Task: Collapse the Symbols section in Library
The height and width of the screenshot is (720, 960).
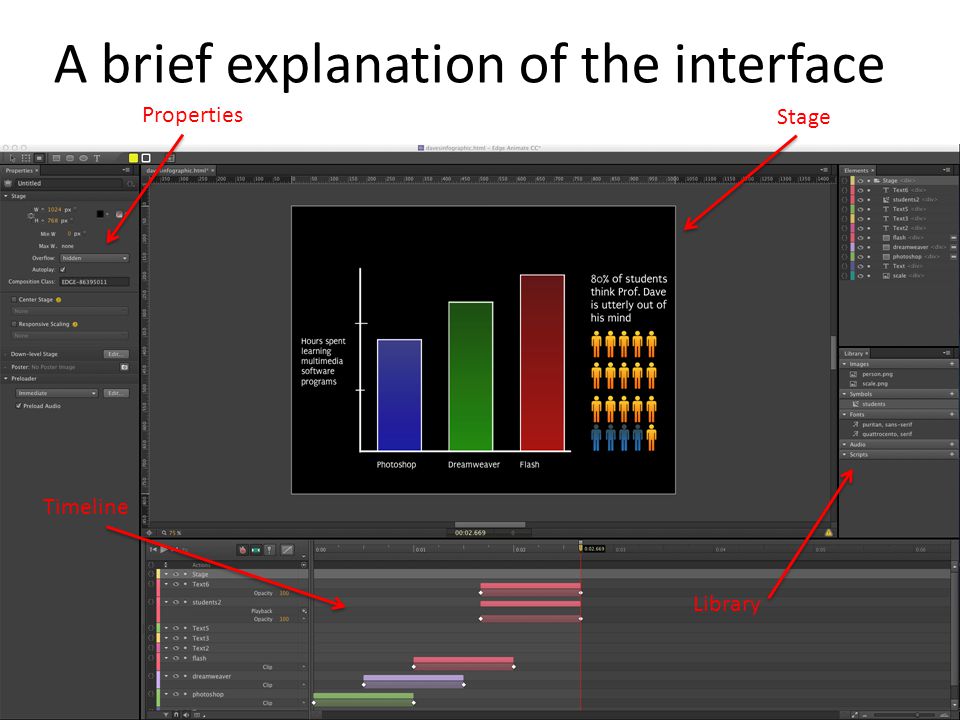Action: point(845,394)
